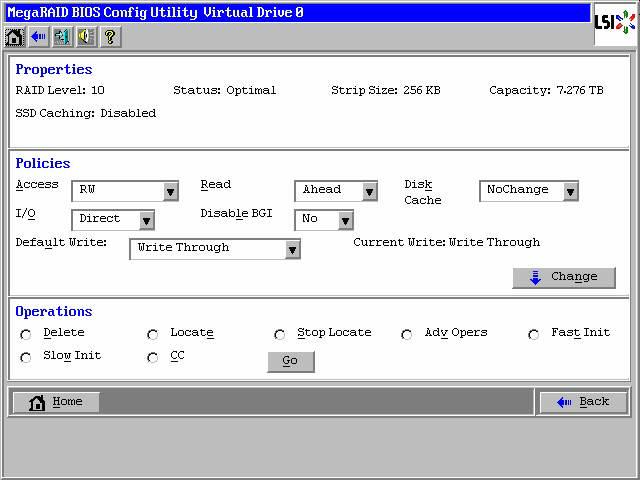Choose the Adv Opers radio button
Screen dimensions: 640x480
pos(407,335)
